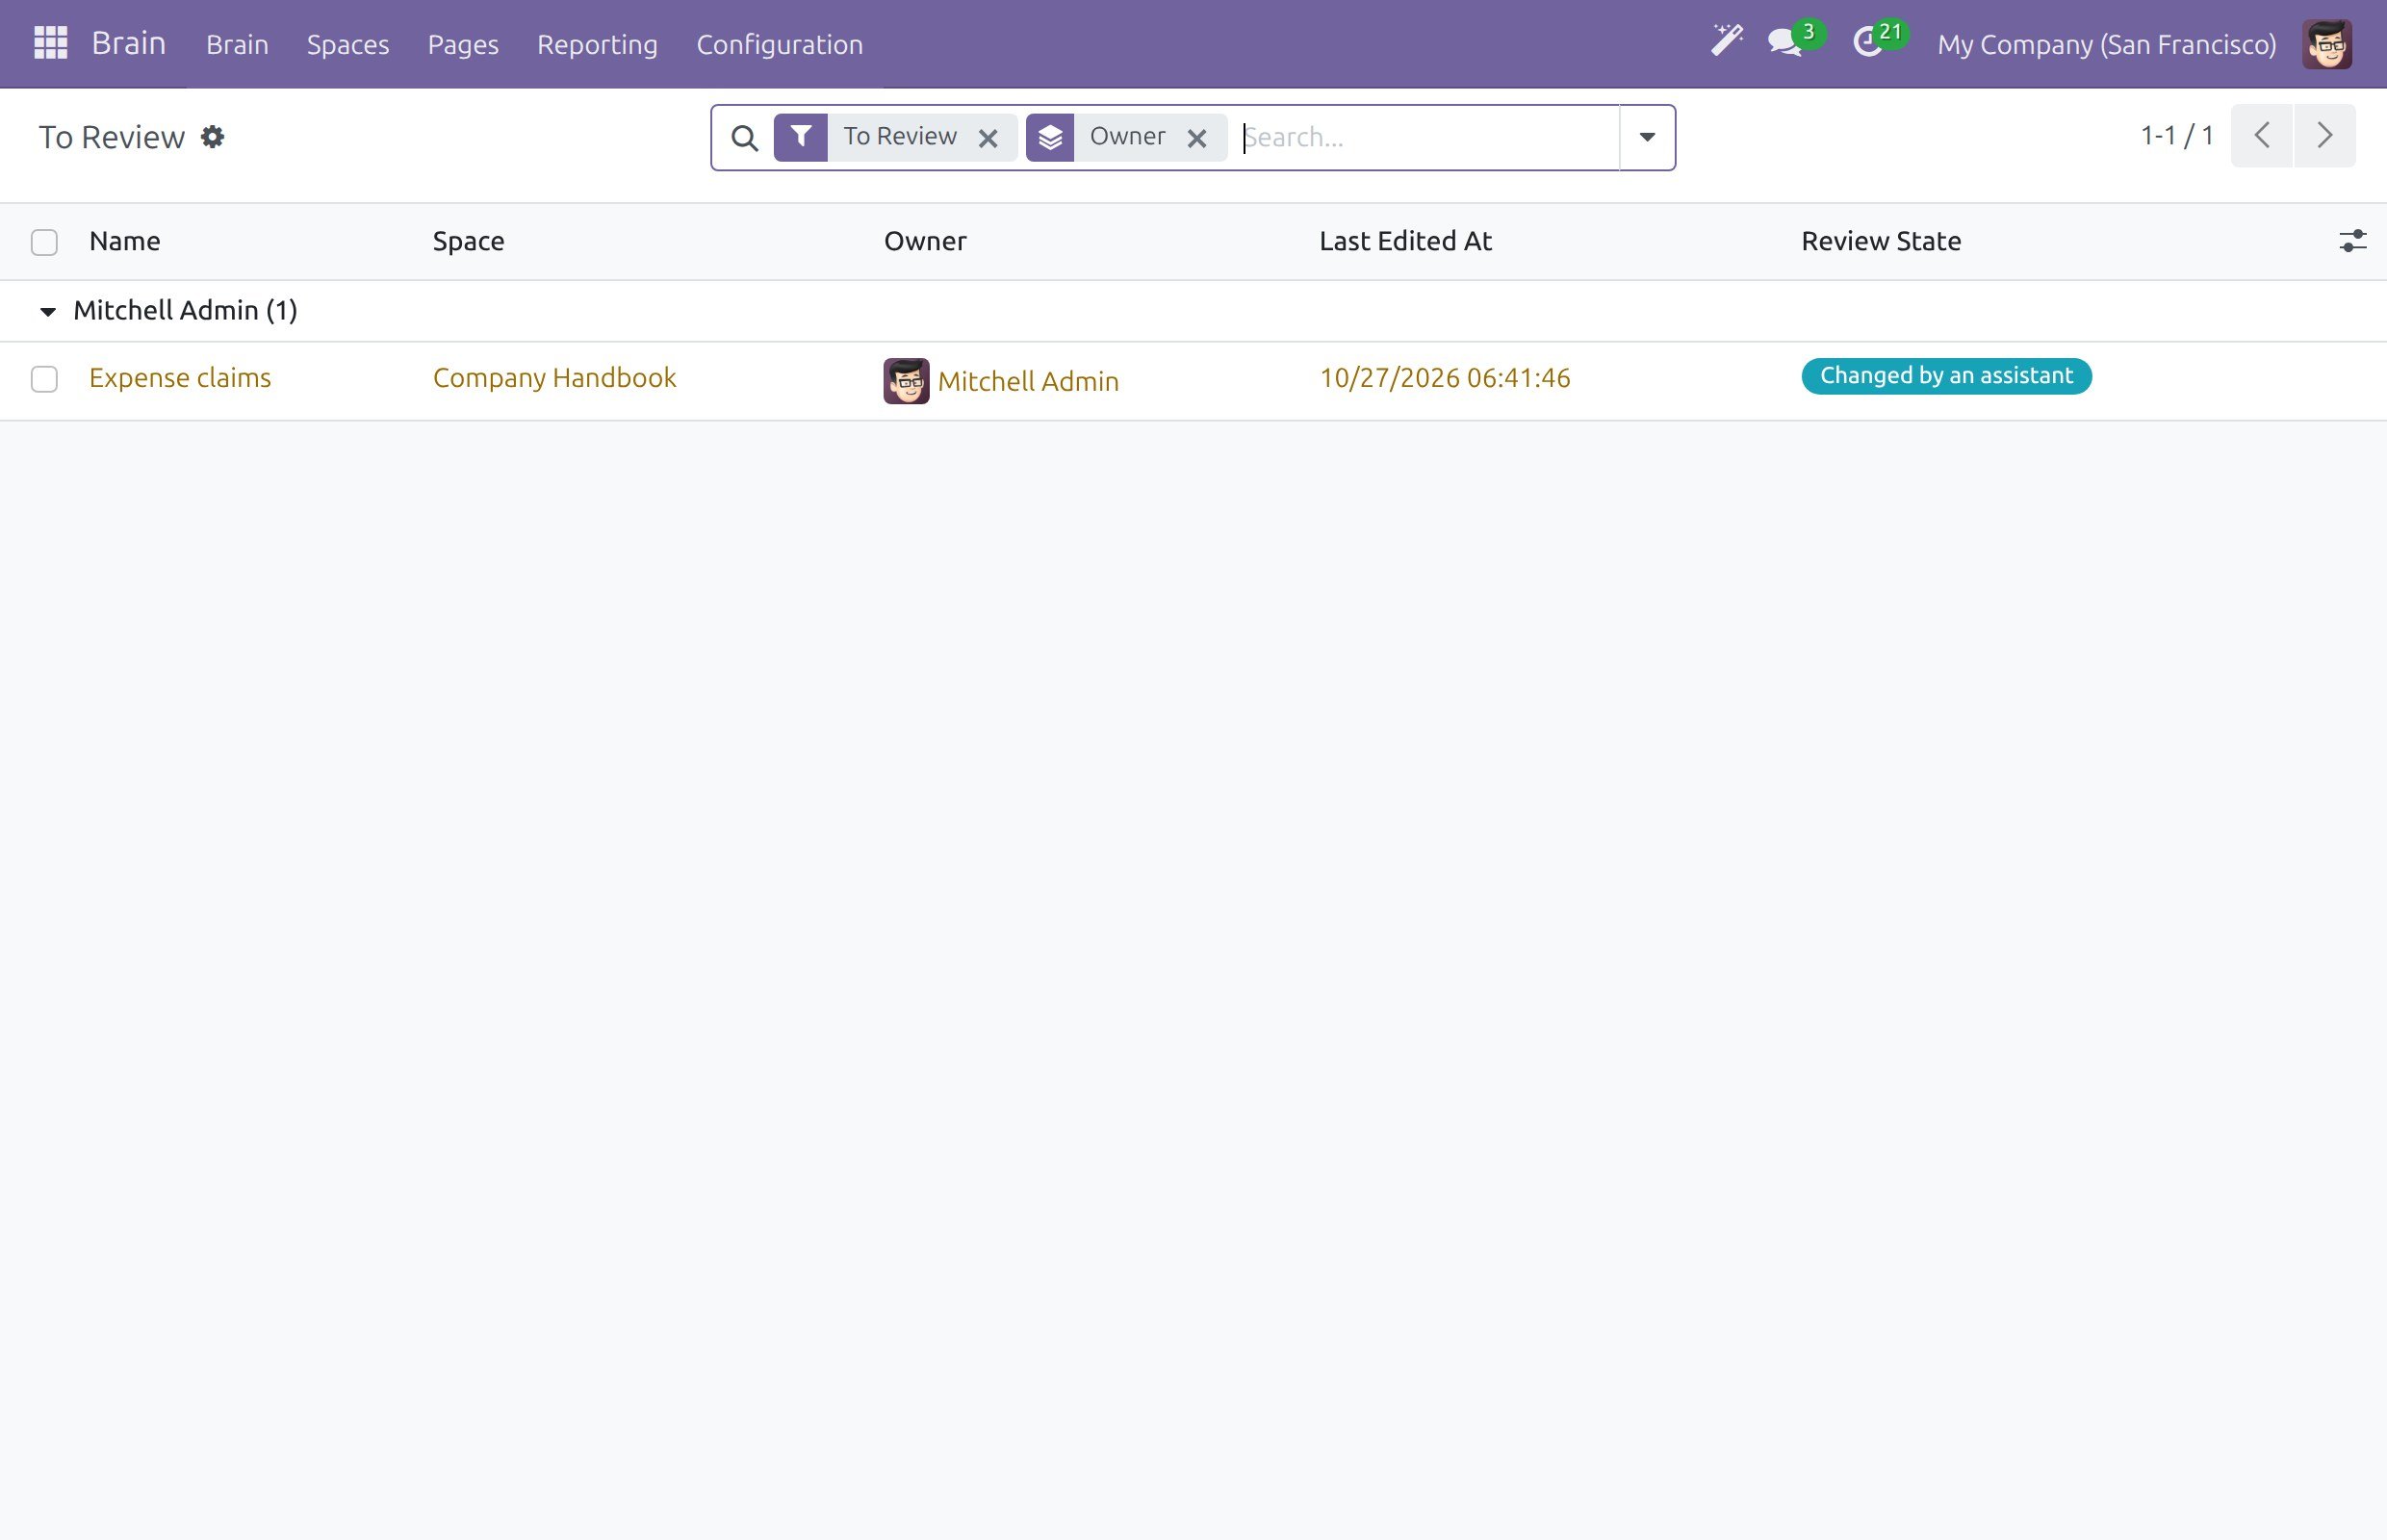The height and width of the screenshot is (1540, 2387).
Task: Sort by the Owner column header
Action: pyautogui.click(x=925, y=241)
